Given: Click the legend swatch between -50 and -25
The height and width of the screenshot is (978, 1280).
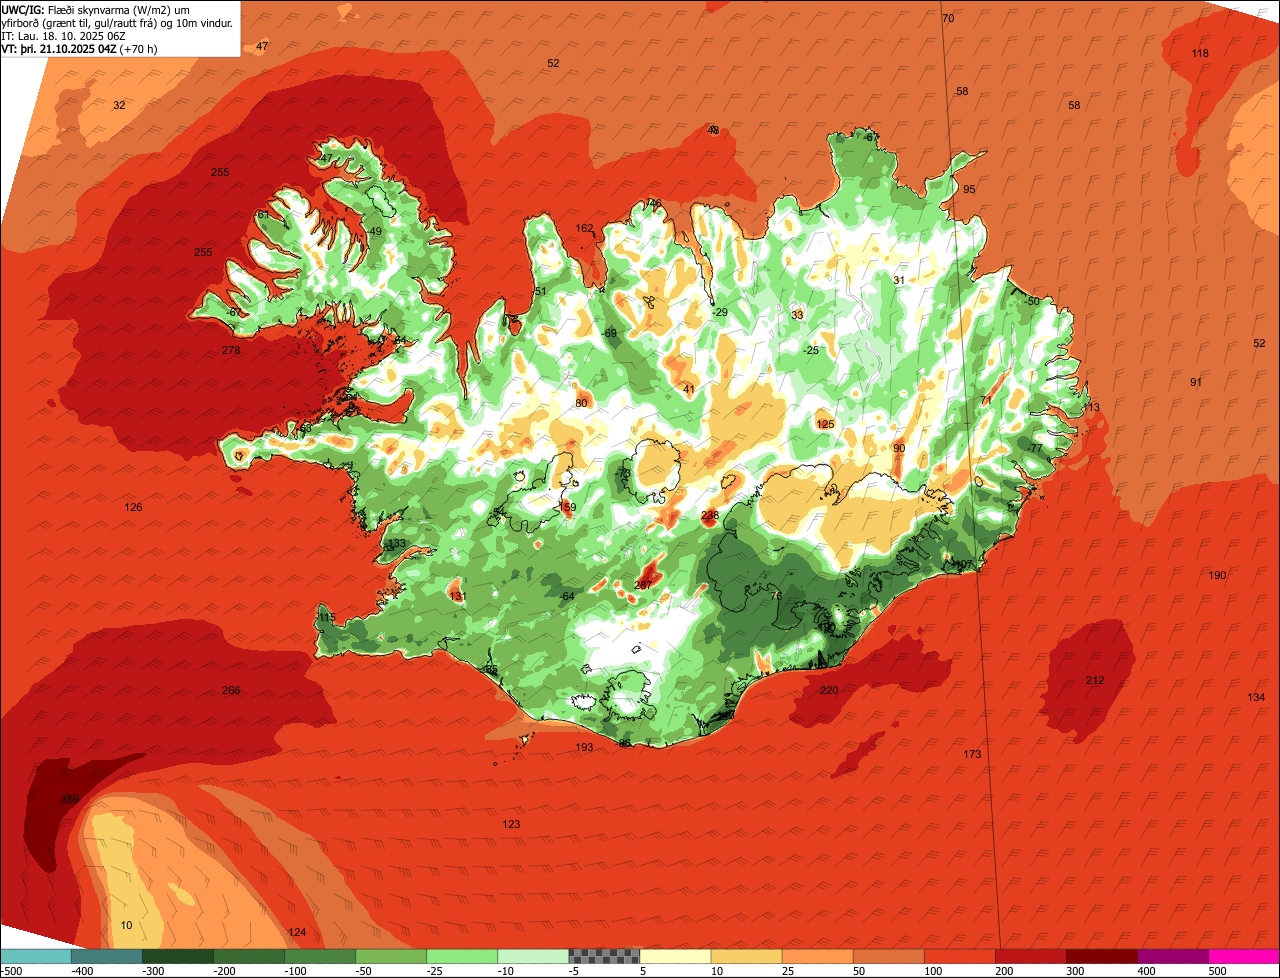Looking at the screenshot, I should (x=391, y=956).
